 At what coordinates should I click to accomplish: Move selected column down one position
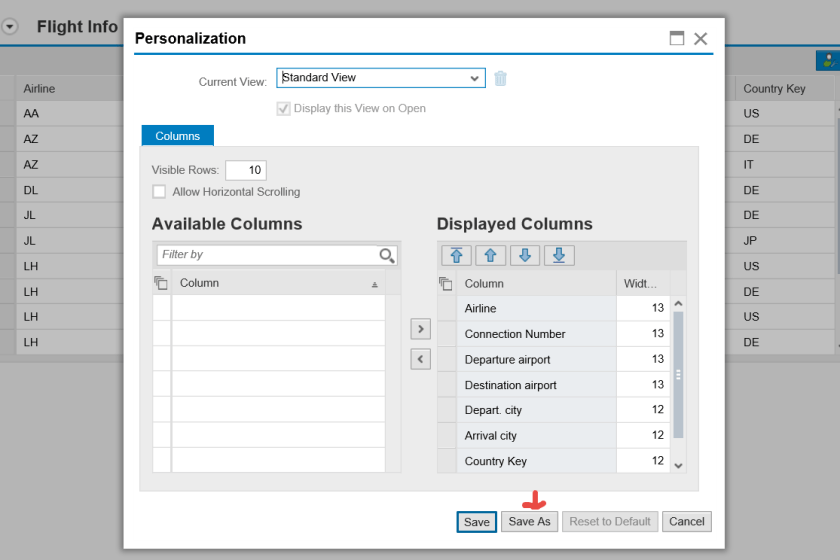[x=525, y=255]
